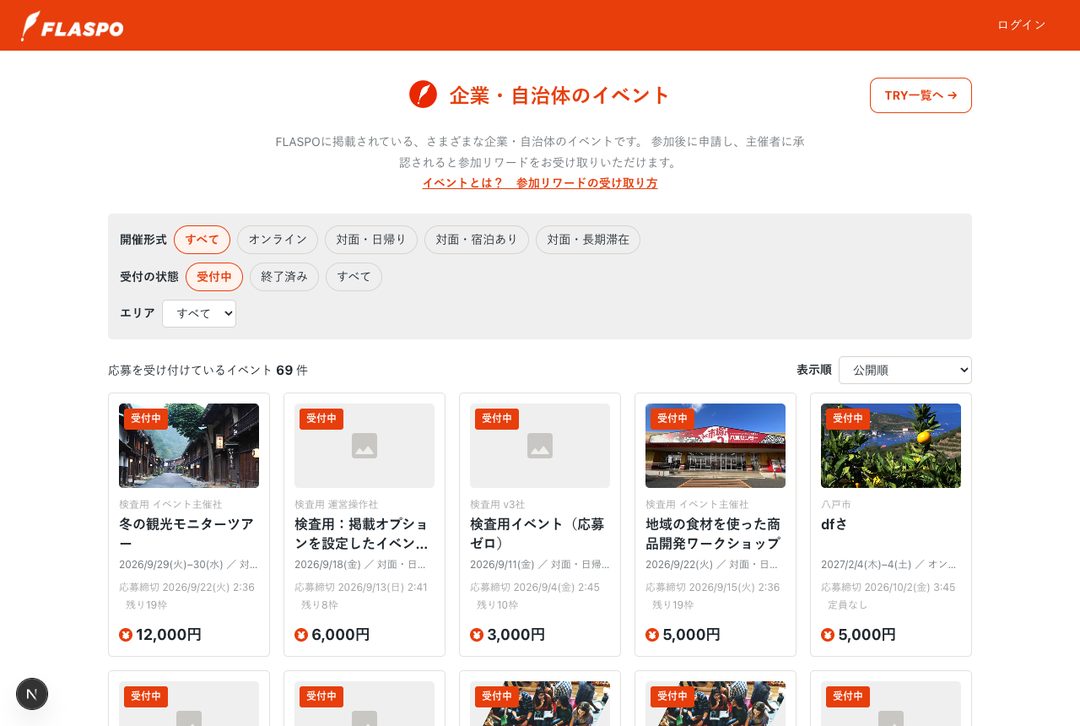Screen dimensions: 1080x726
Task: Click the FLASPO logo in the header
Action: tap(72, 26)
